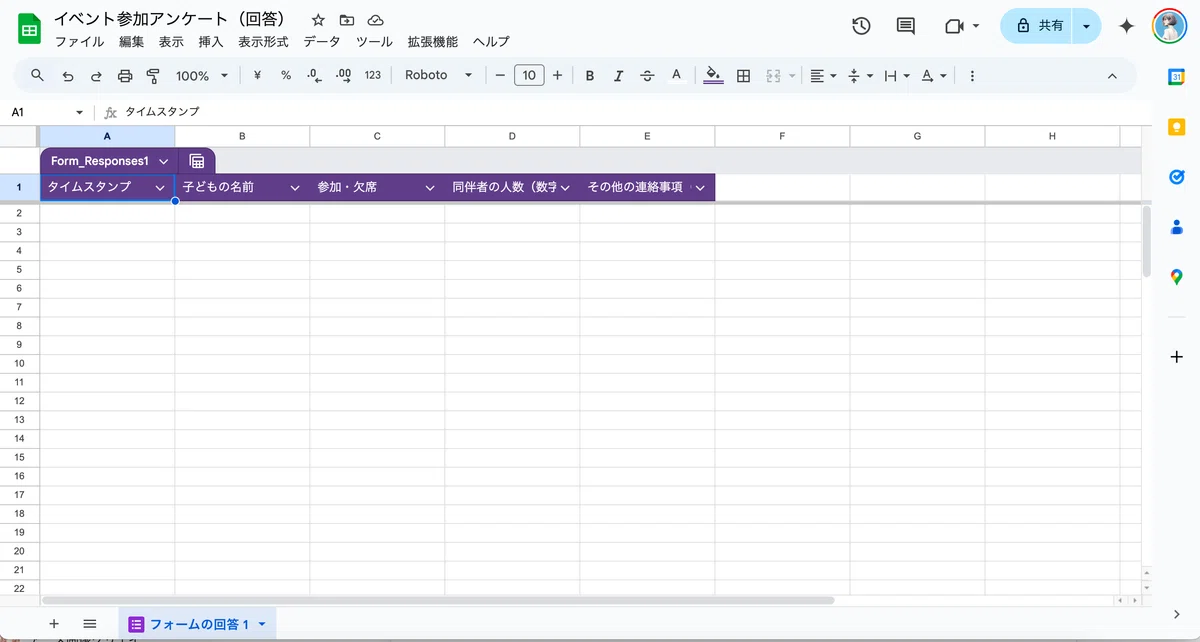
Task: Redo the last action
Action: click(x=96, y=75)
